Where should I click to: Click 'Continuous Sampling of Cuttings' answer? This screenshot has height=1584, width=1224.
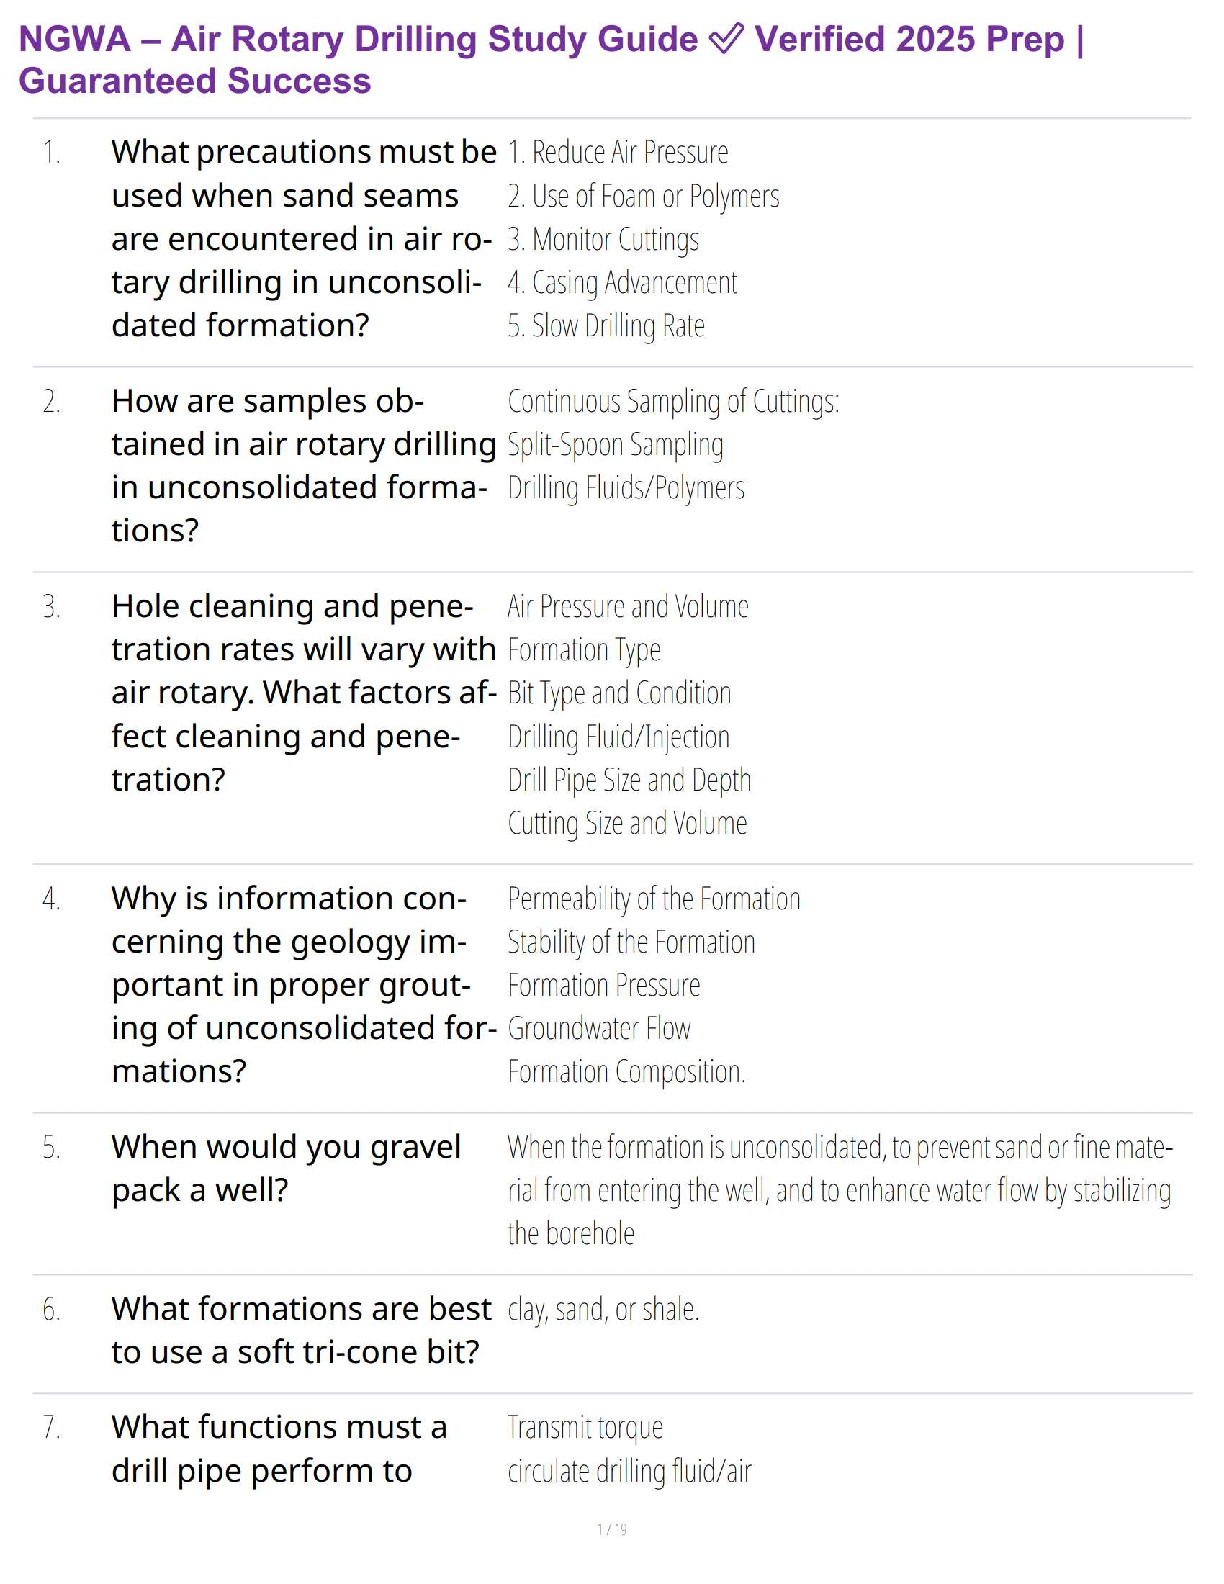coord(673,402)
